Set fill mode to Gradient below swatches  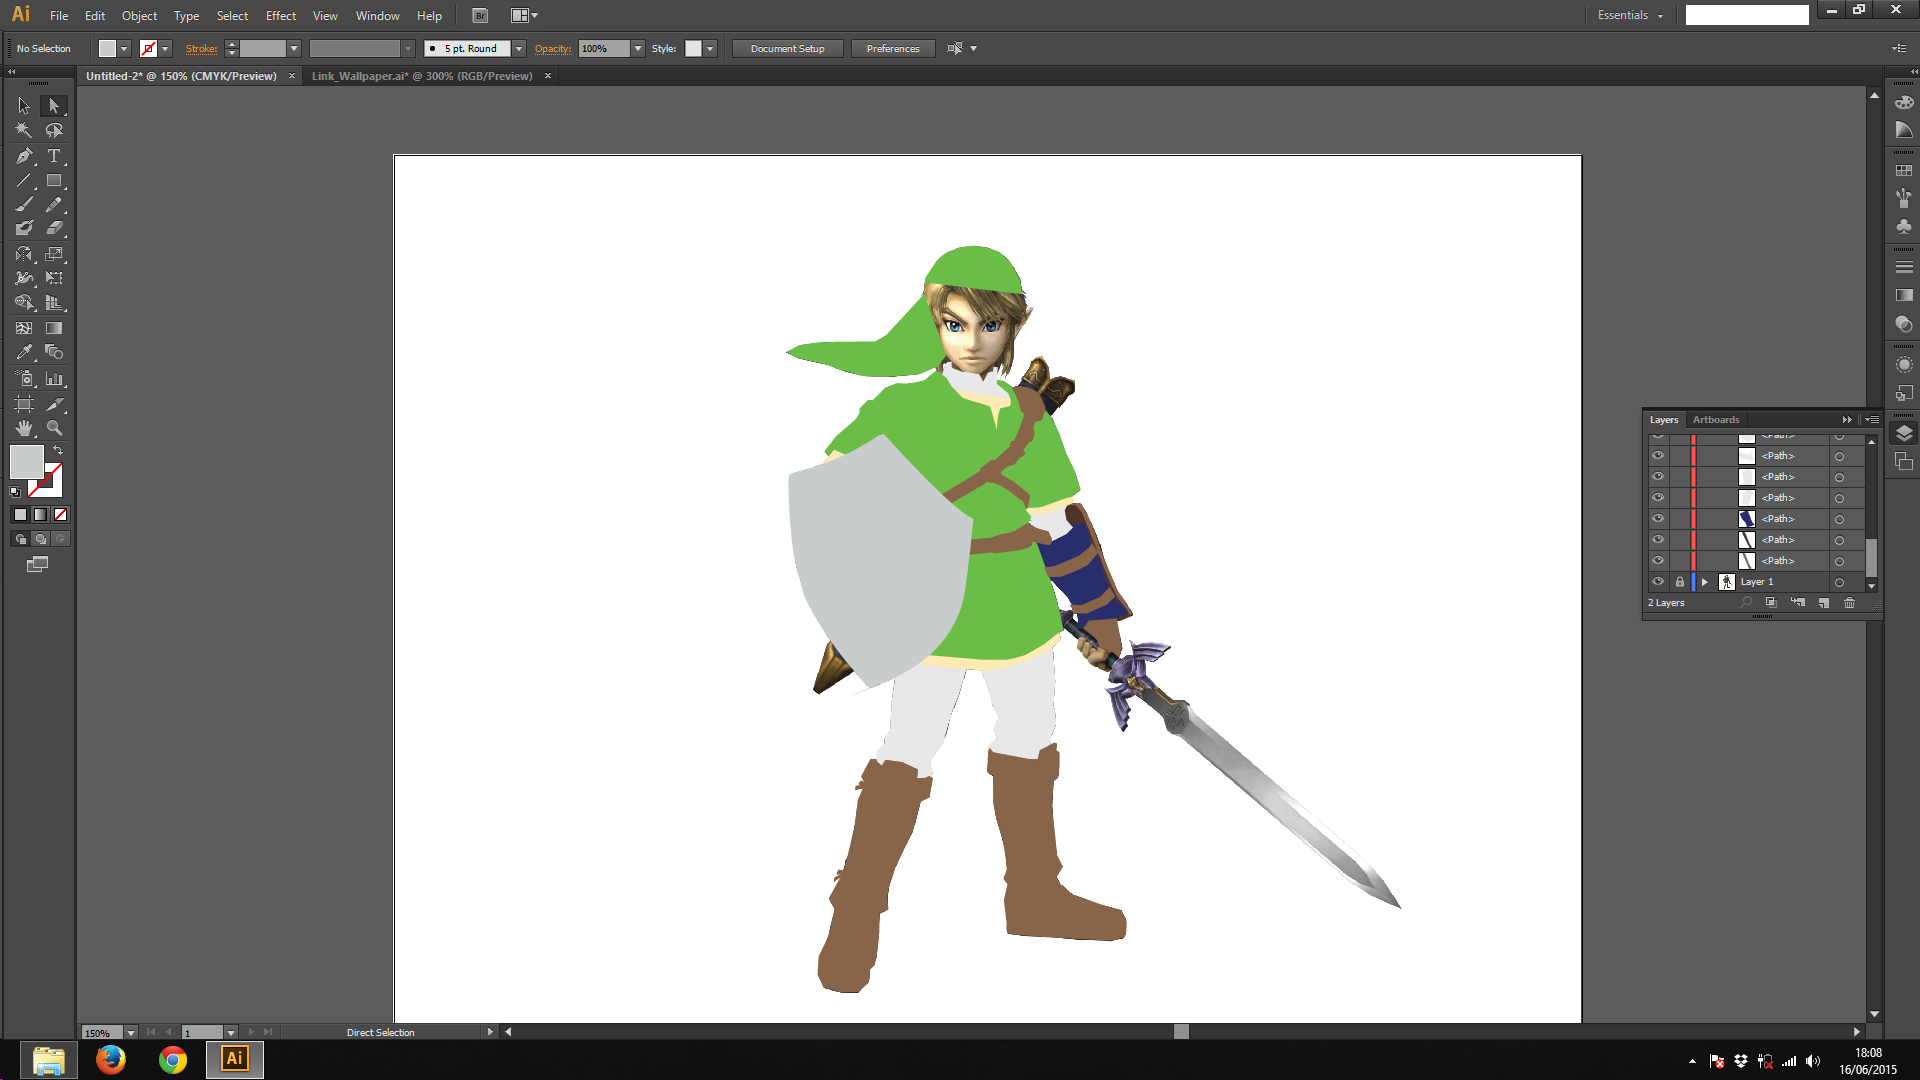pyautogui.click(x=40, y=514)
